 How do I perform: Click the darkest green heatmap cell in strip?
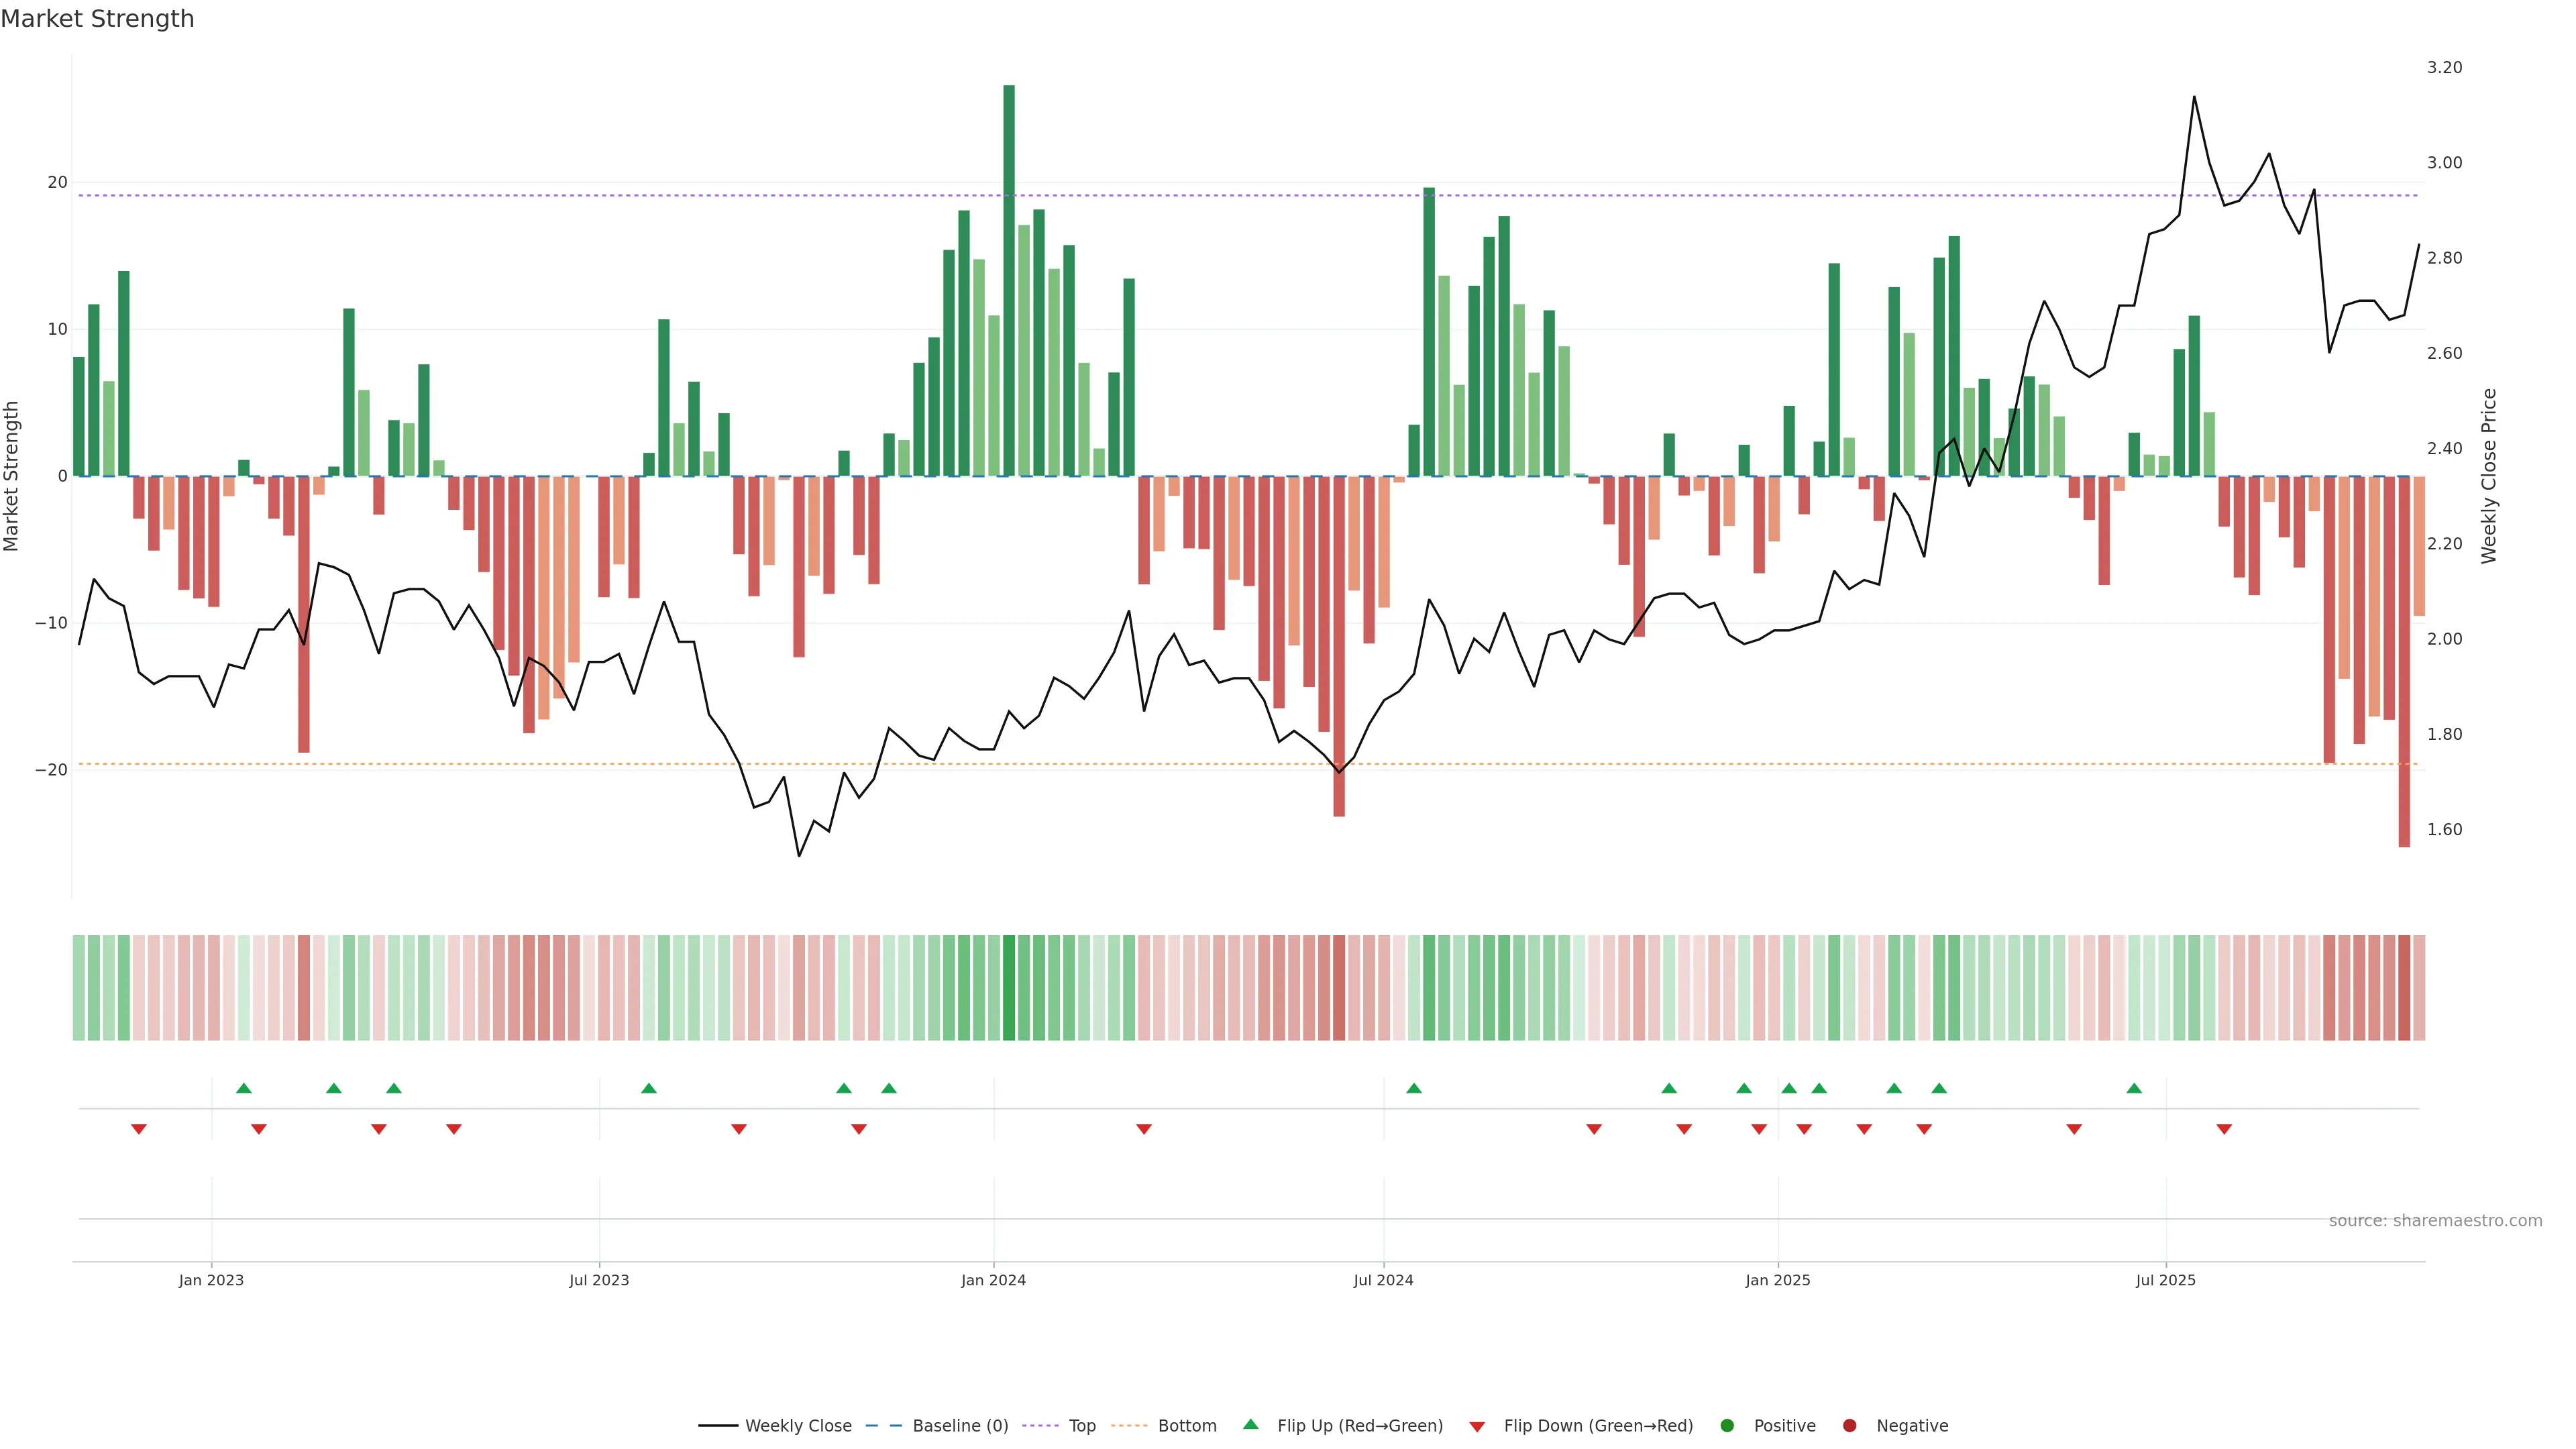(x=1009, y=987)
